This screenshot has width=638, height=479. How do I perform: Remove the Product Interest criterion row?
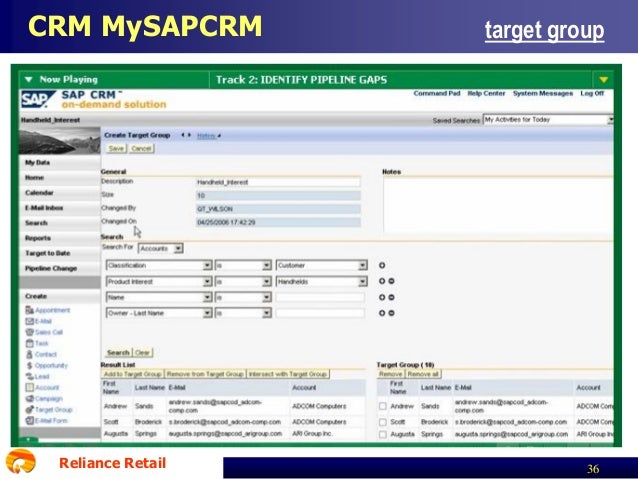[x=391, y=281]
